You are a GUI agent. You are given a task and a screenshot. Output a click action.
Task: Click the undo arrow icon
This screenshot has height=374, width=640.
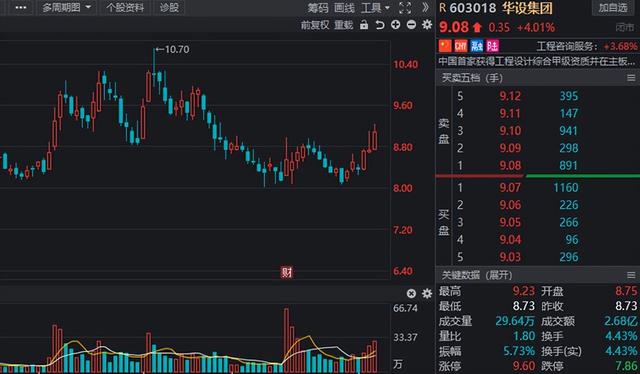point(380,25)
